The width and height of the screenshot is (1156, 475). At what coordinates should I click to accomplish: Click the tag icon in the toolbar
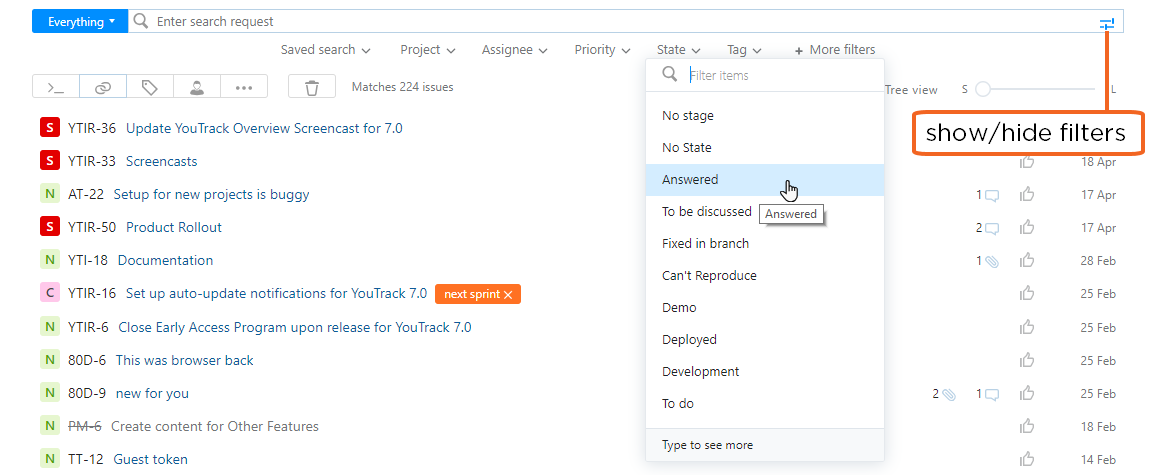click(x=150, y=88)
